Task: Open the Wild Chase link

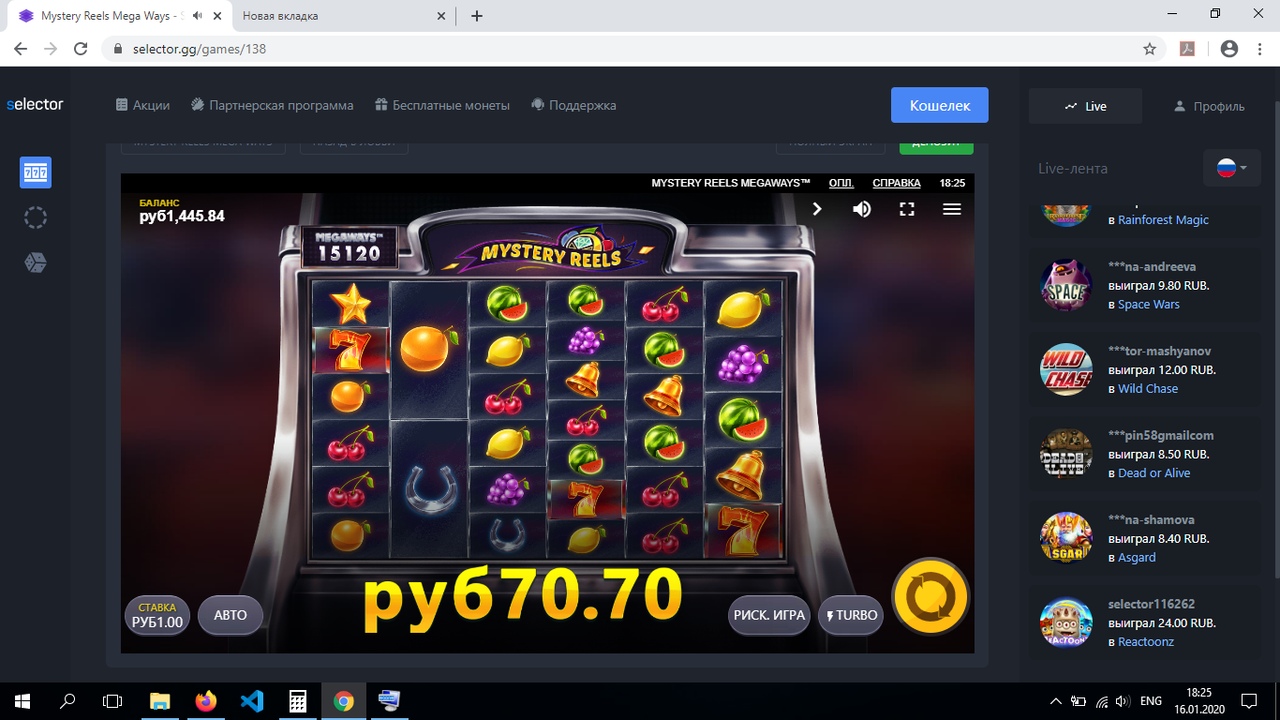Action: click(x=1147, y=388)
